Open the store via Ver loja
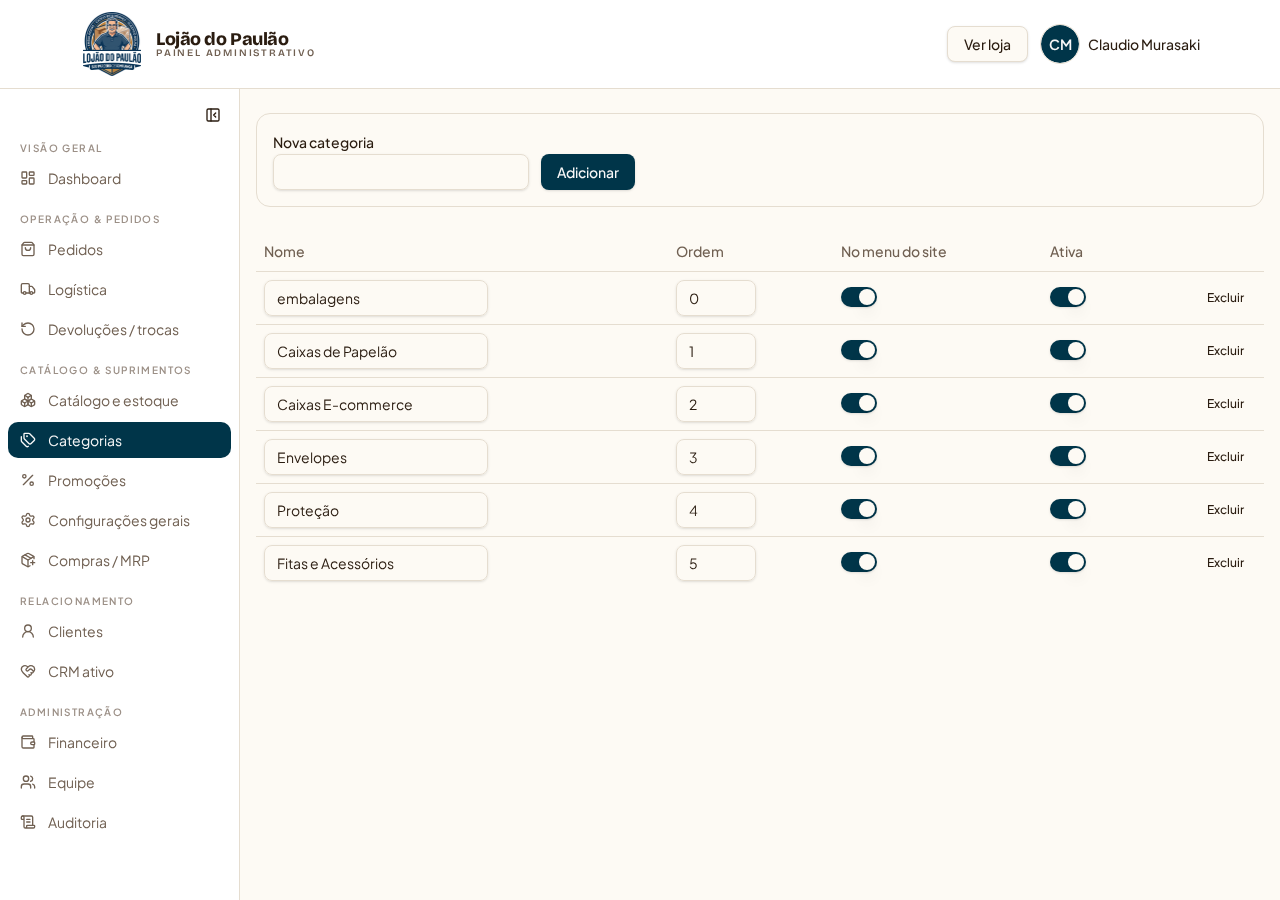1280x900 pixels. [987, 44]
